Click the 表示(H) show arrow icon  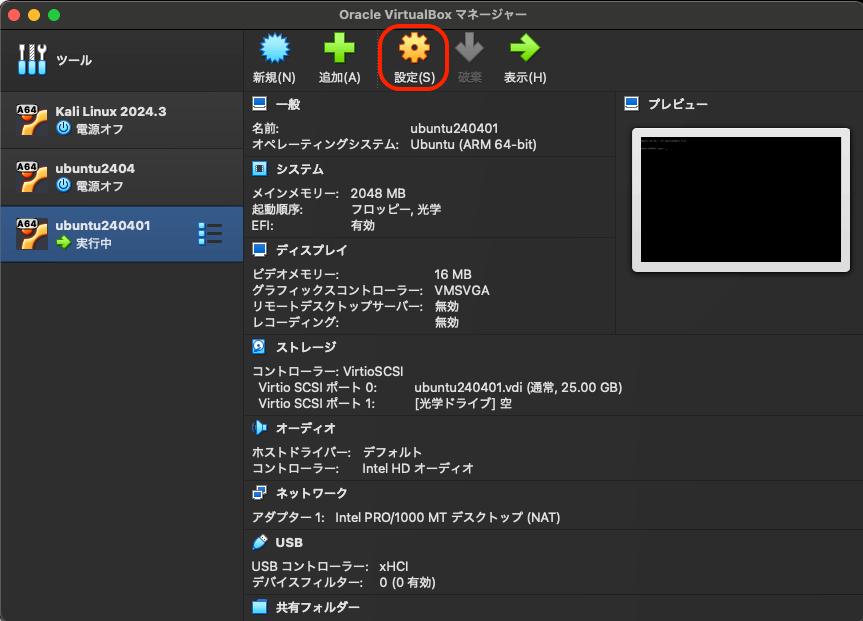pyautogui.click(x=525, y=48)
